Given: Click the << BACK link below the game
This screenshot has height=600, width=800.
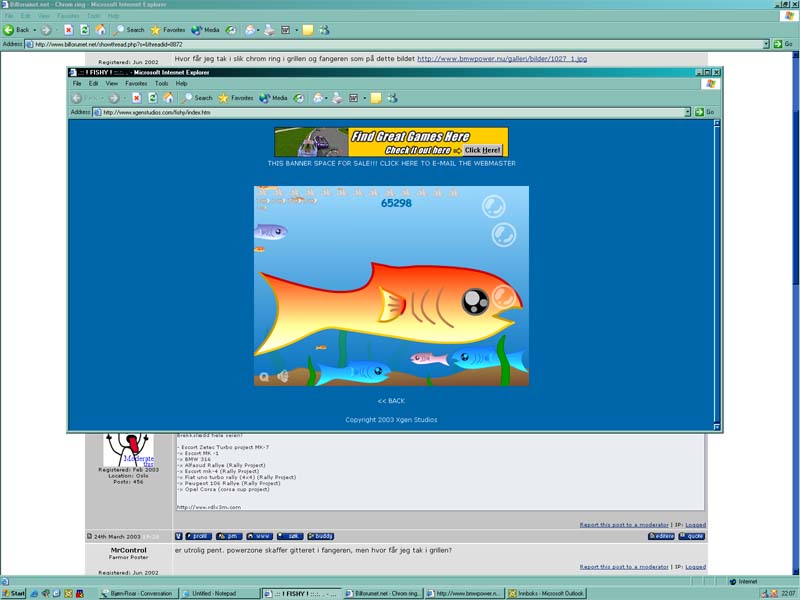Looking at the screenshot, I should click(391, 401).
